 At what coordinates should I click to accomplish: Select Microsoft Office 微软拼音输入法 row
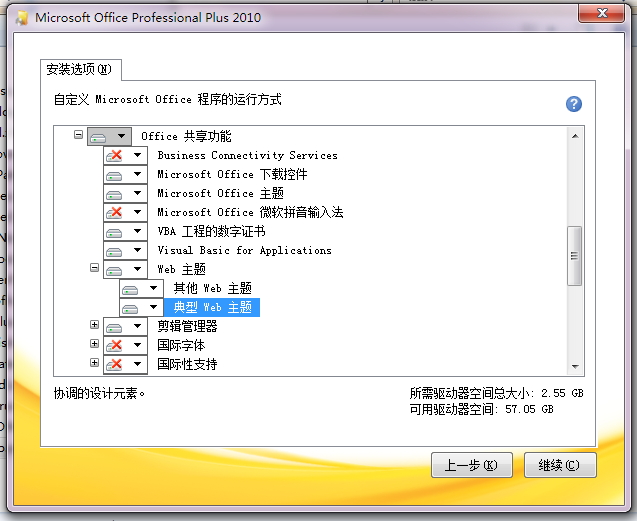pyautogui.click(x=250, y=212)
